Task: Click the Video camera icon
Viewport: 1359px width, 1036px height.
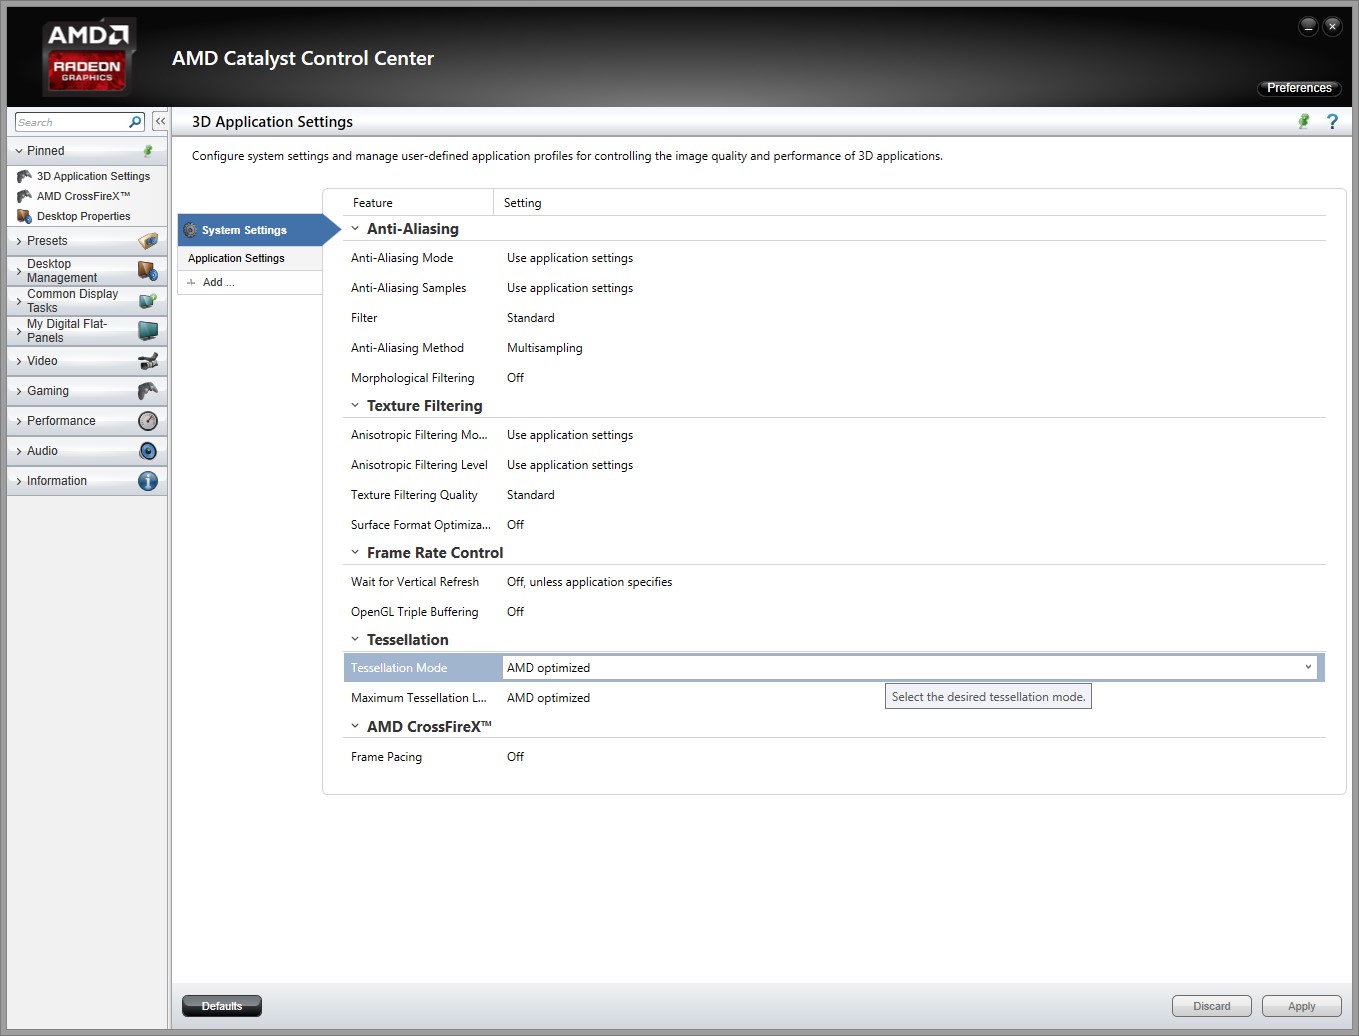Action: click(x=148, y=361)
